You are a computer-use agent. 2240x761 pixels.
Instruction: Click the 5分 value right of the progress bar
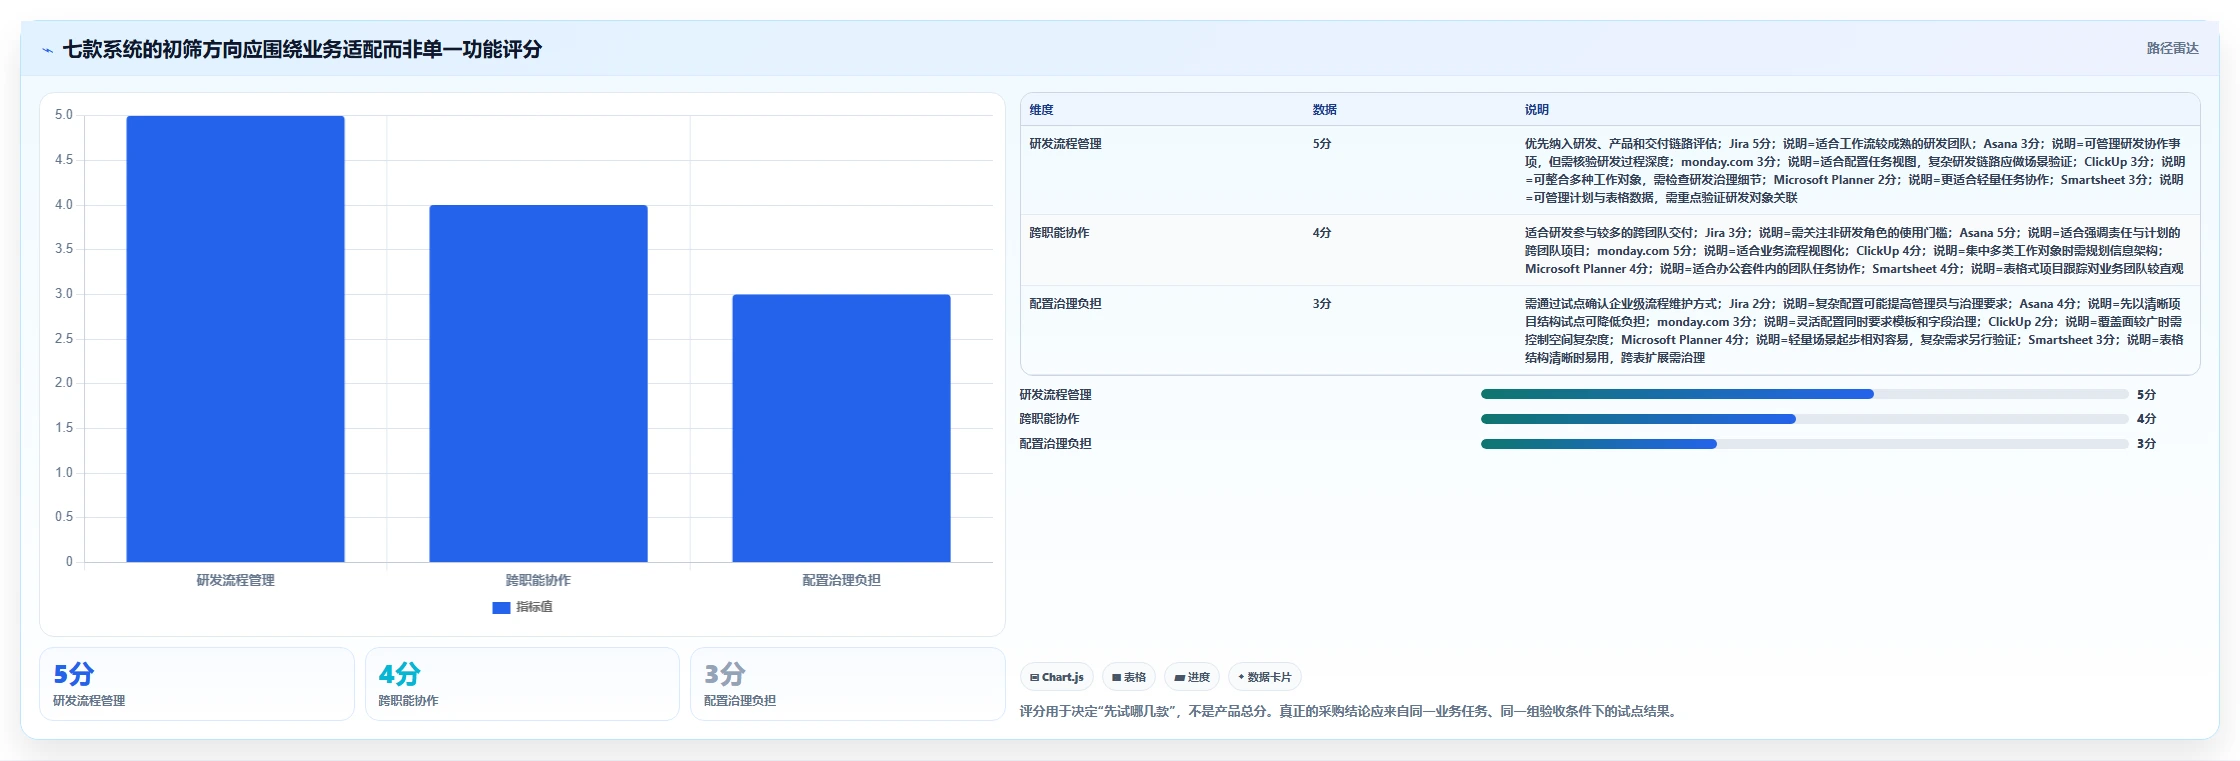tap(2146, 395)
